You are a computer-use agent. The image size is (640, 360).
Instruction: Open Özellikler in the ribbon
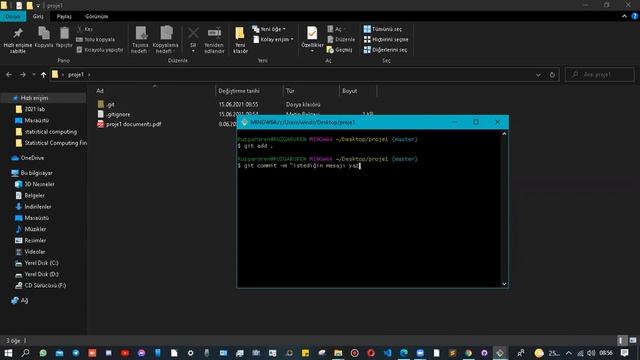[x=312, y=39]
